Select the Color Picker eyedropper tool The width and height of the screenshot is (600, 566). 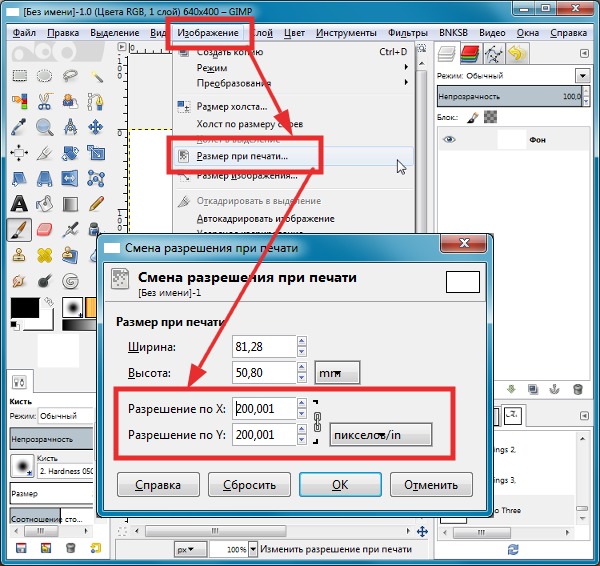19,127
